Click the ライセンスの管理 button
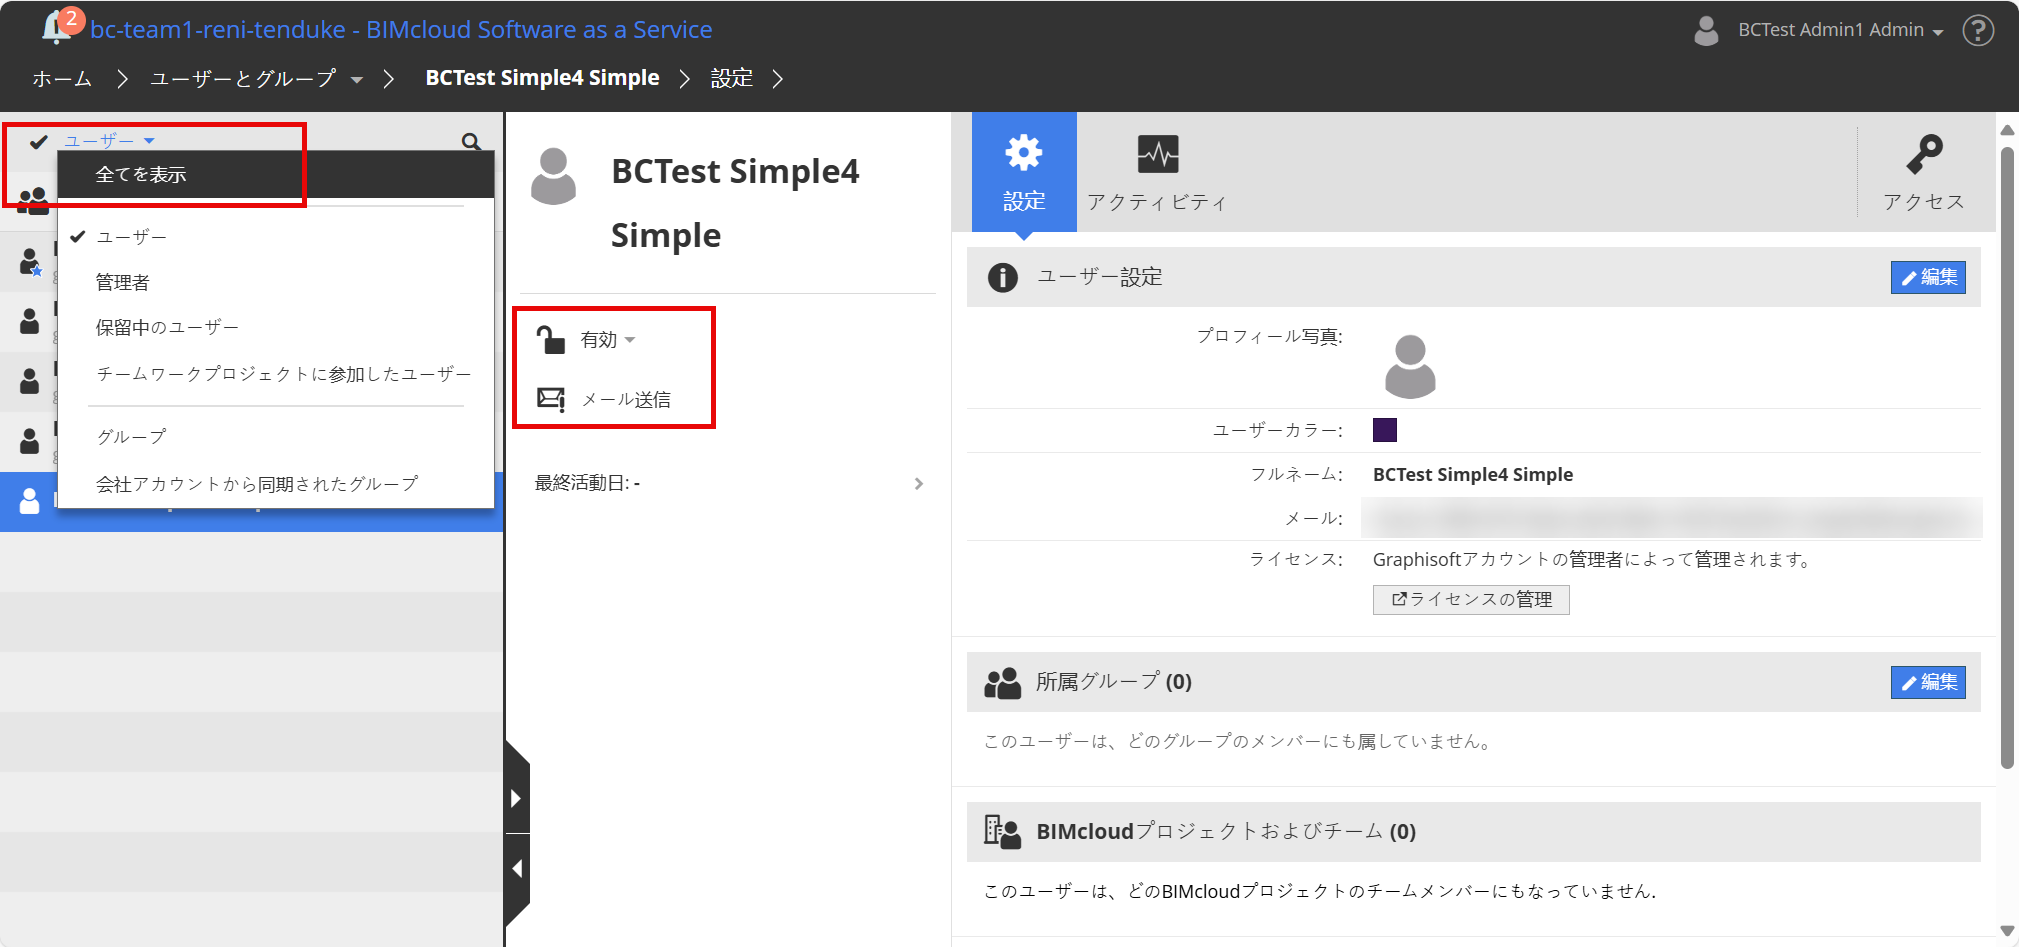2019x947 pixels. (1471, 600)
